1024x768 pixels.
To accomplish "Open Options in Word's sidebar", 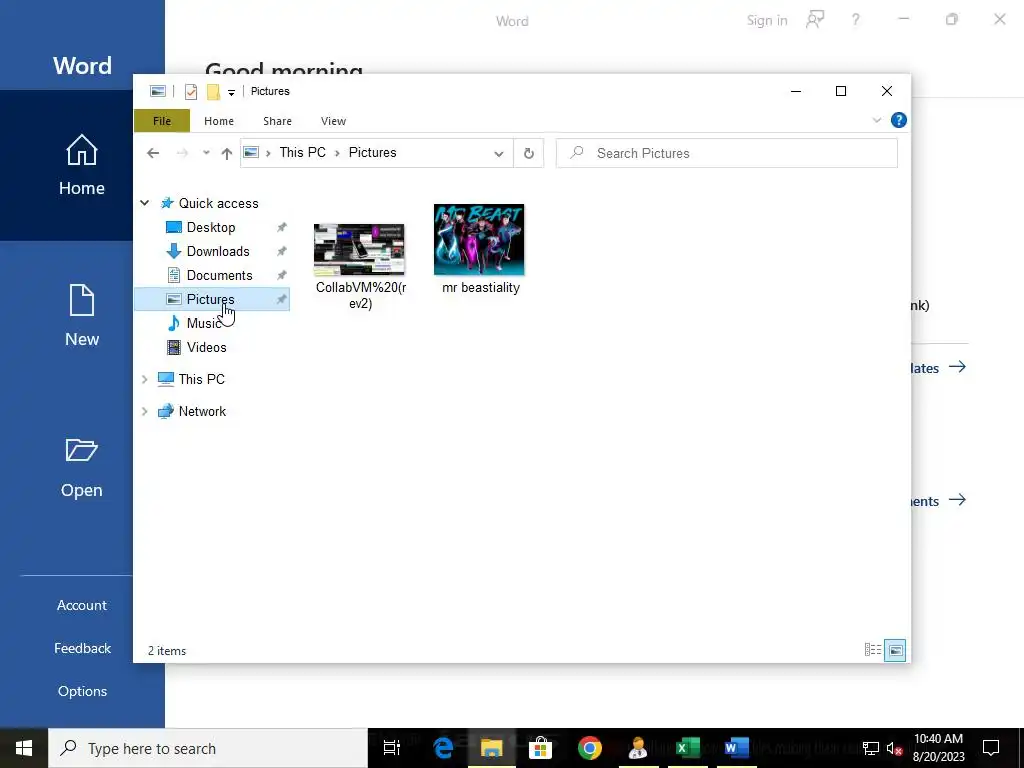I will (82, 692).
